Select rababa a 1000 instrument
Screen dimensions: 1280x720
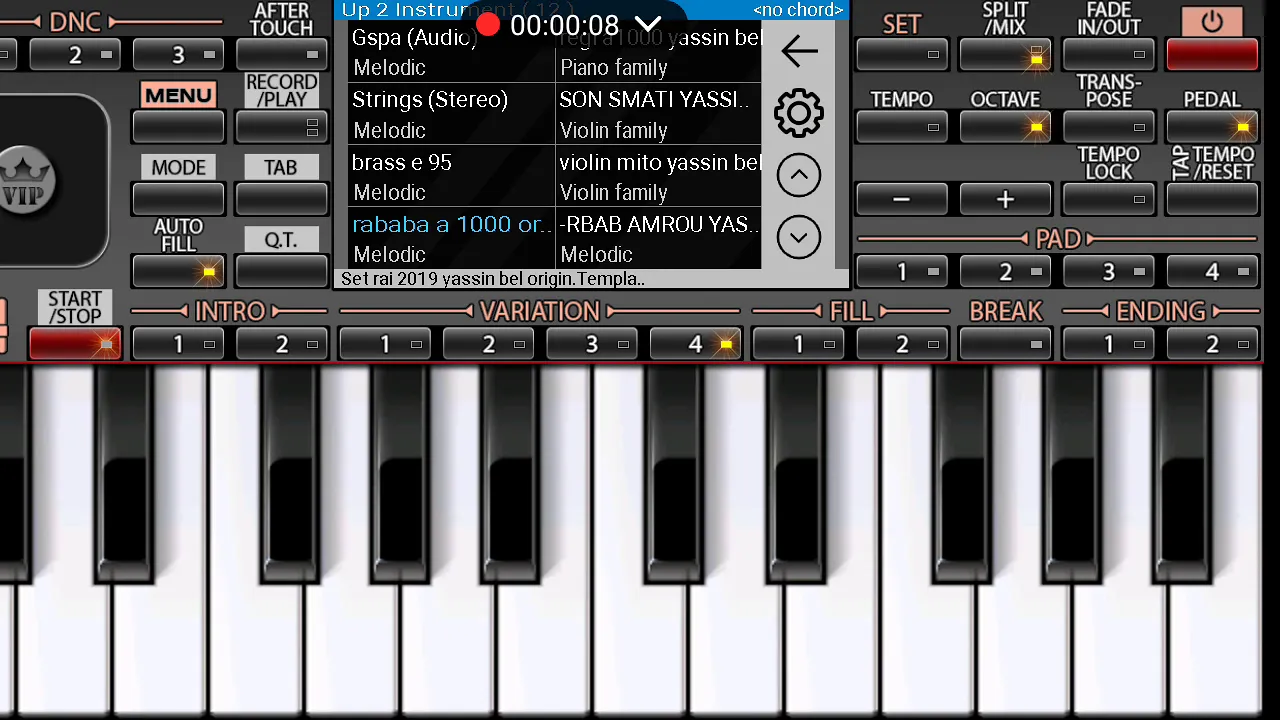pos(452,238)
